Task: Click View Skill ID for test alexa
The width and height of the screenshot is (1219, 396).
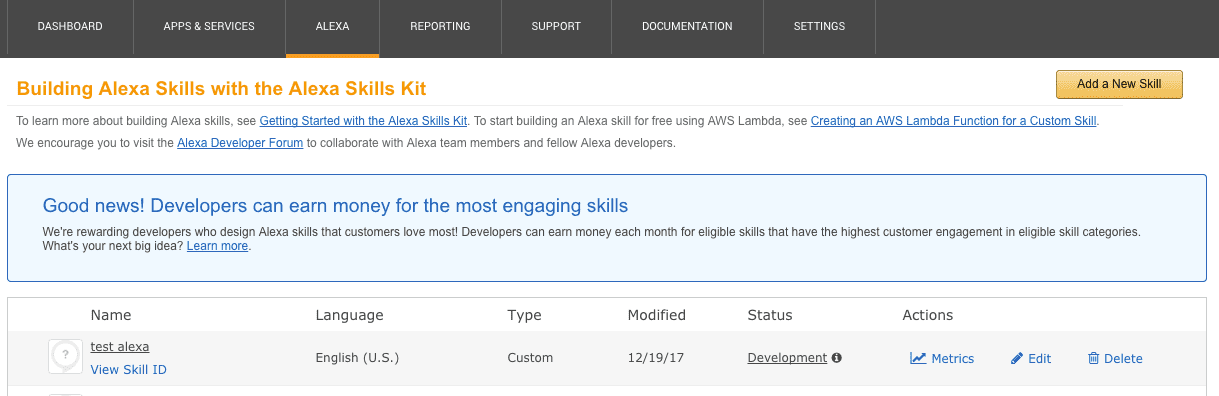Action: tap(129, 369)
